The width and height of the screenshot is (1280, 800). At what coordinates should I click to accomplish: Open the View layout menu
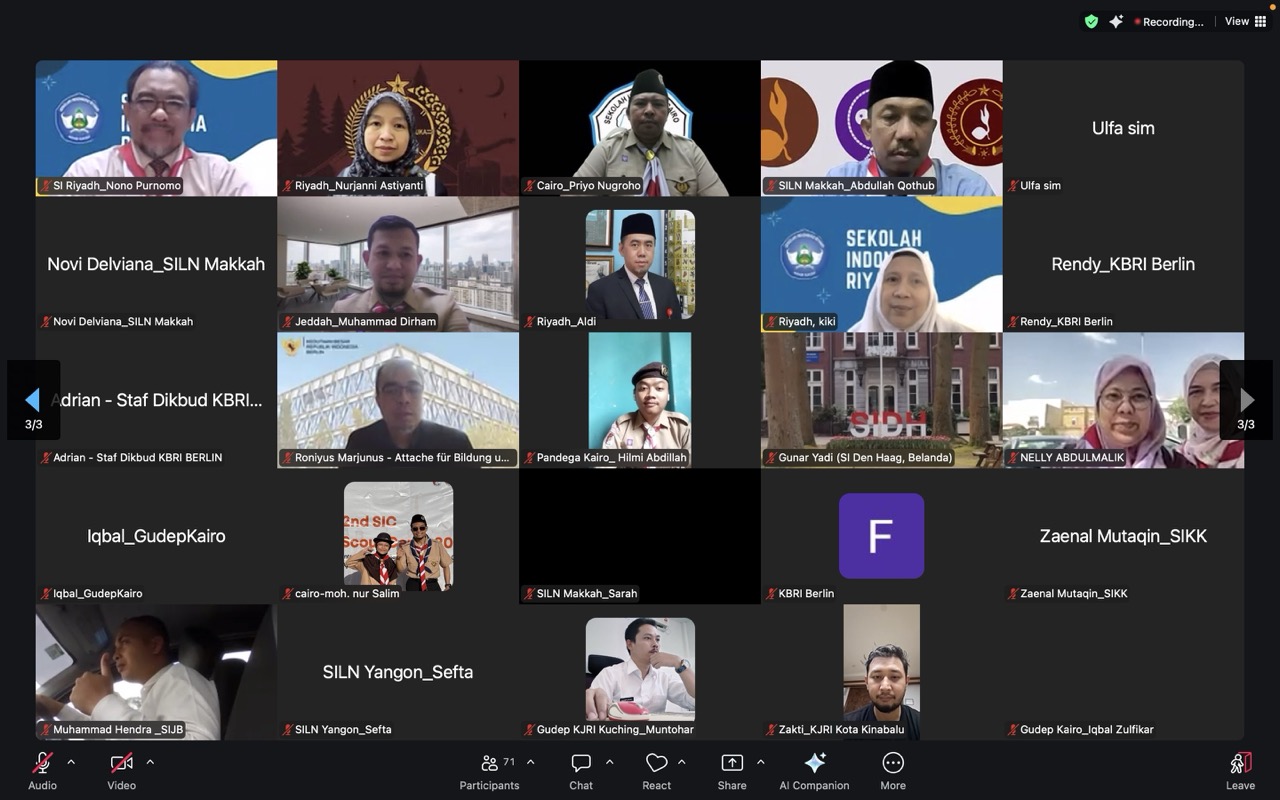click(x=1245, y=21)
